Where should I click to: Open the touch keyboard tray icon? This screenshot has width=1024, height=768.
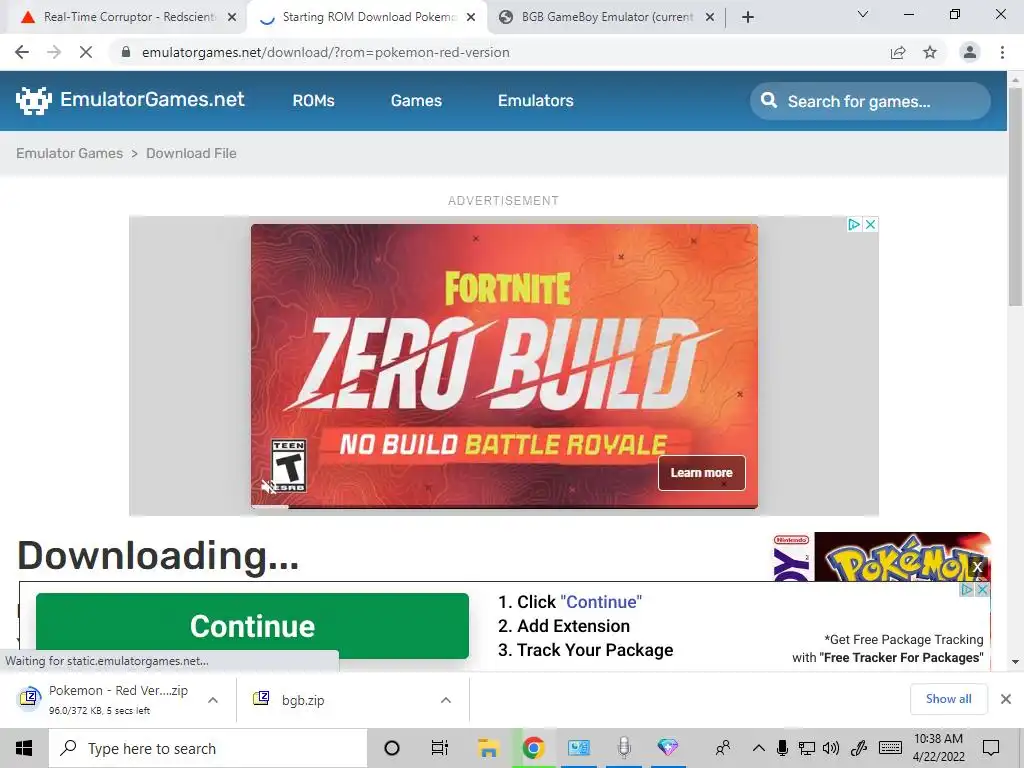coord(890,748)
